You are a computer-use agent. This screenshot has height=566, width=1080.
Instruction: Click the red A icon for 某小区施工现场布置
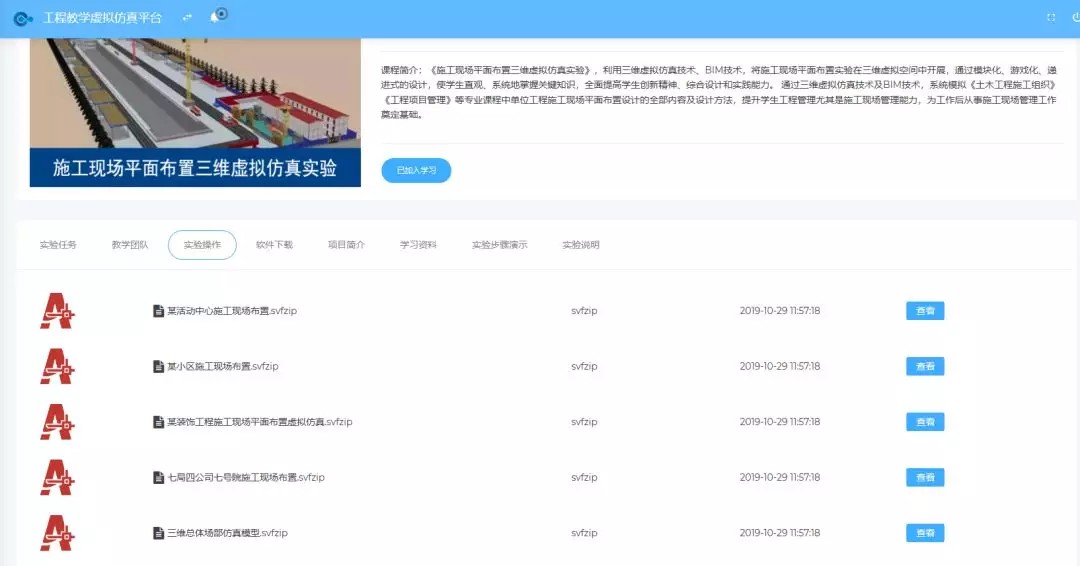click(x=57, y=366)
